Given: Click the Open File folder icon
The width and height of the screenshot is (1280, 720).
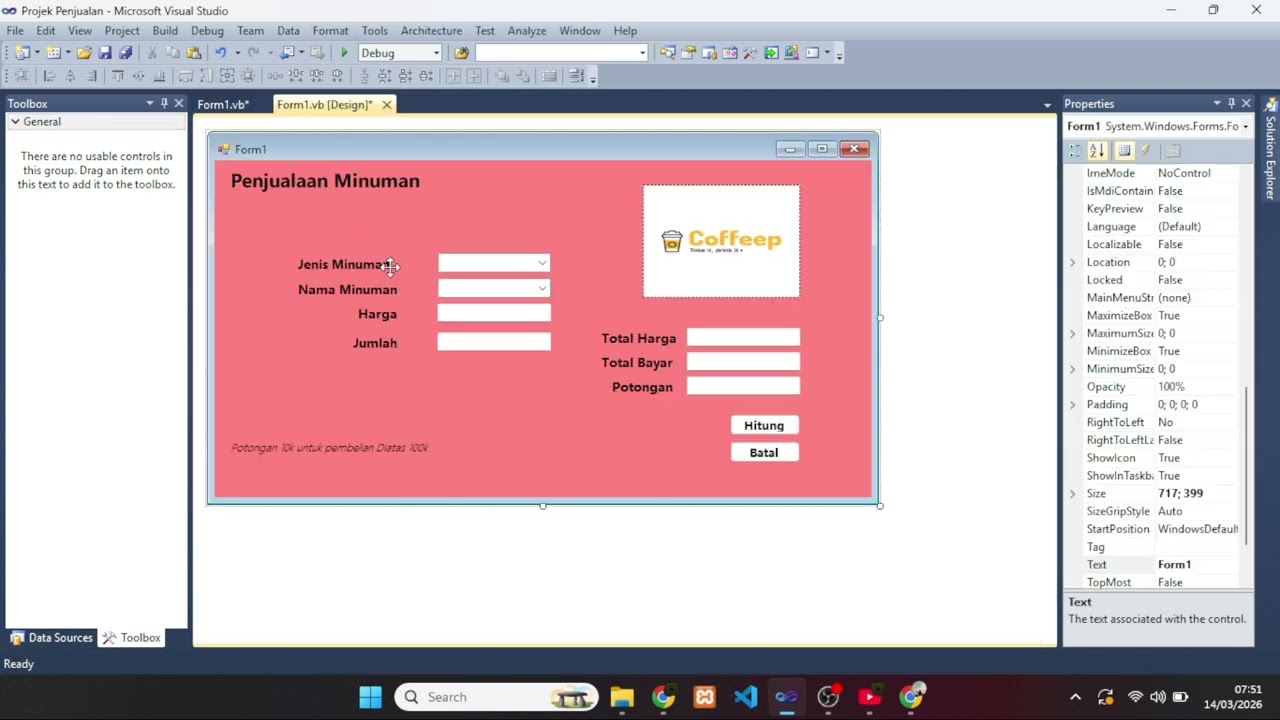Looking at the screenshot, I should (84, 53).
